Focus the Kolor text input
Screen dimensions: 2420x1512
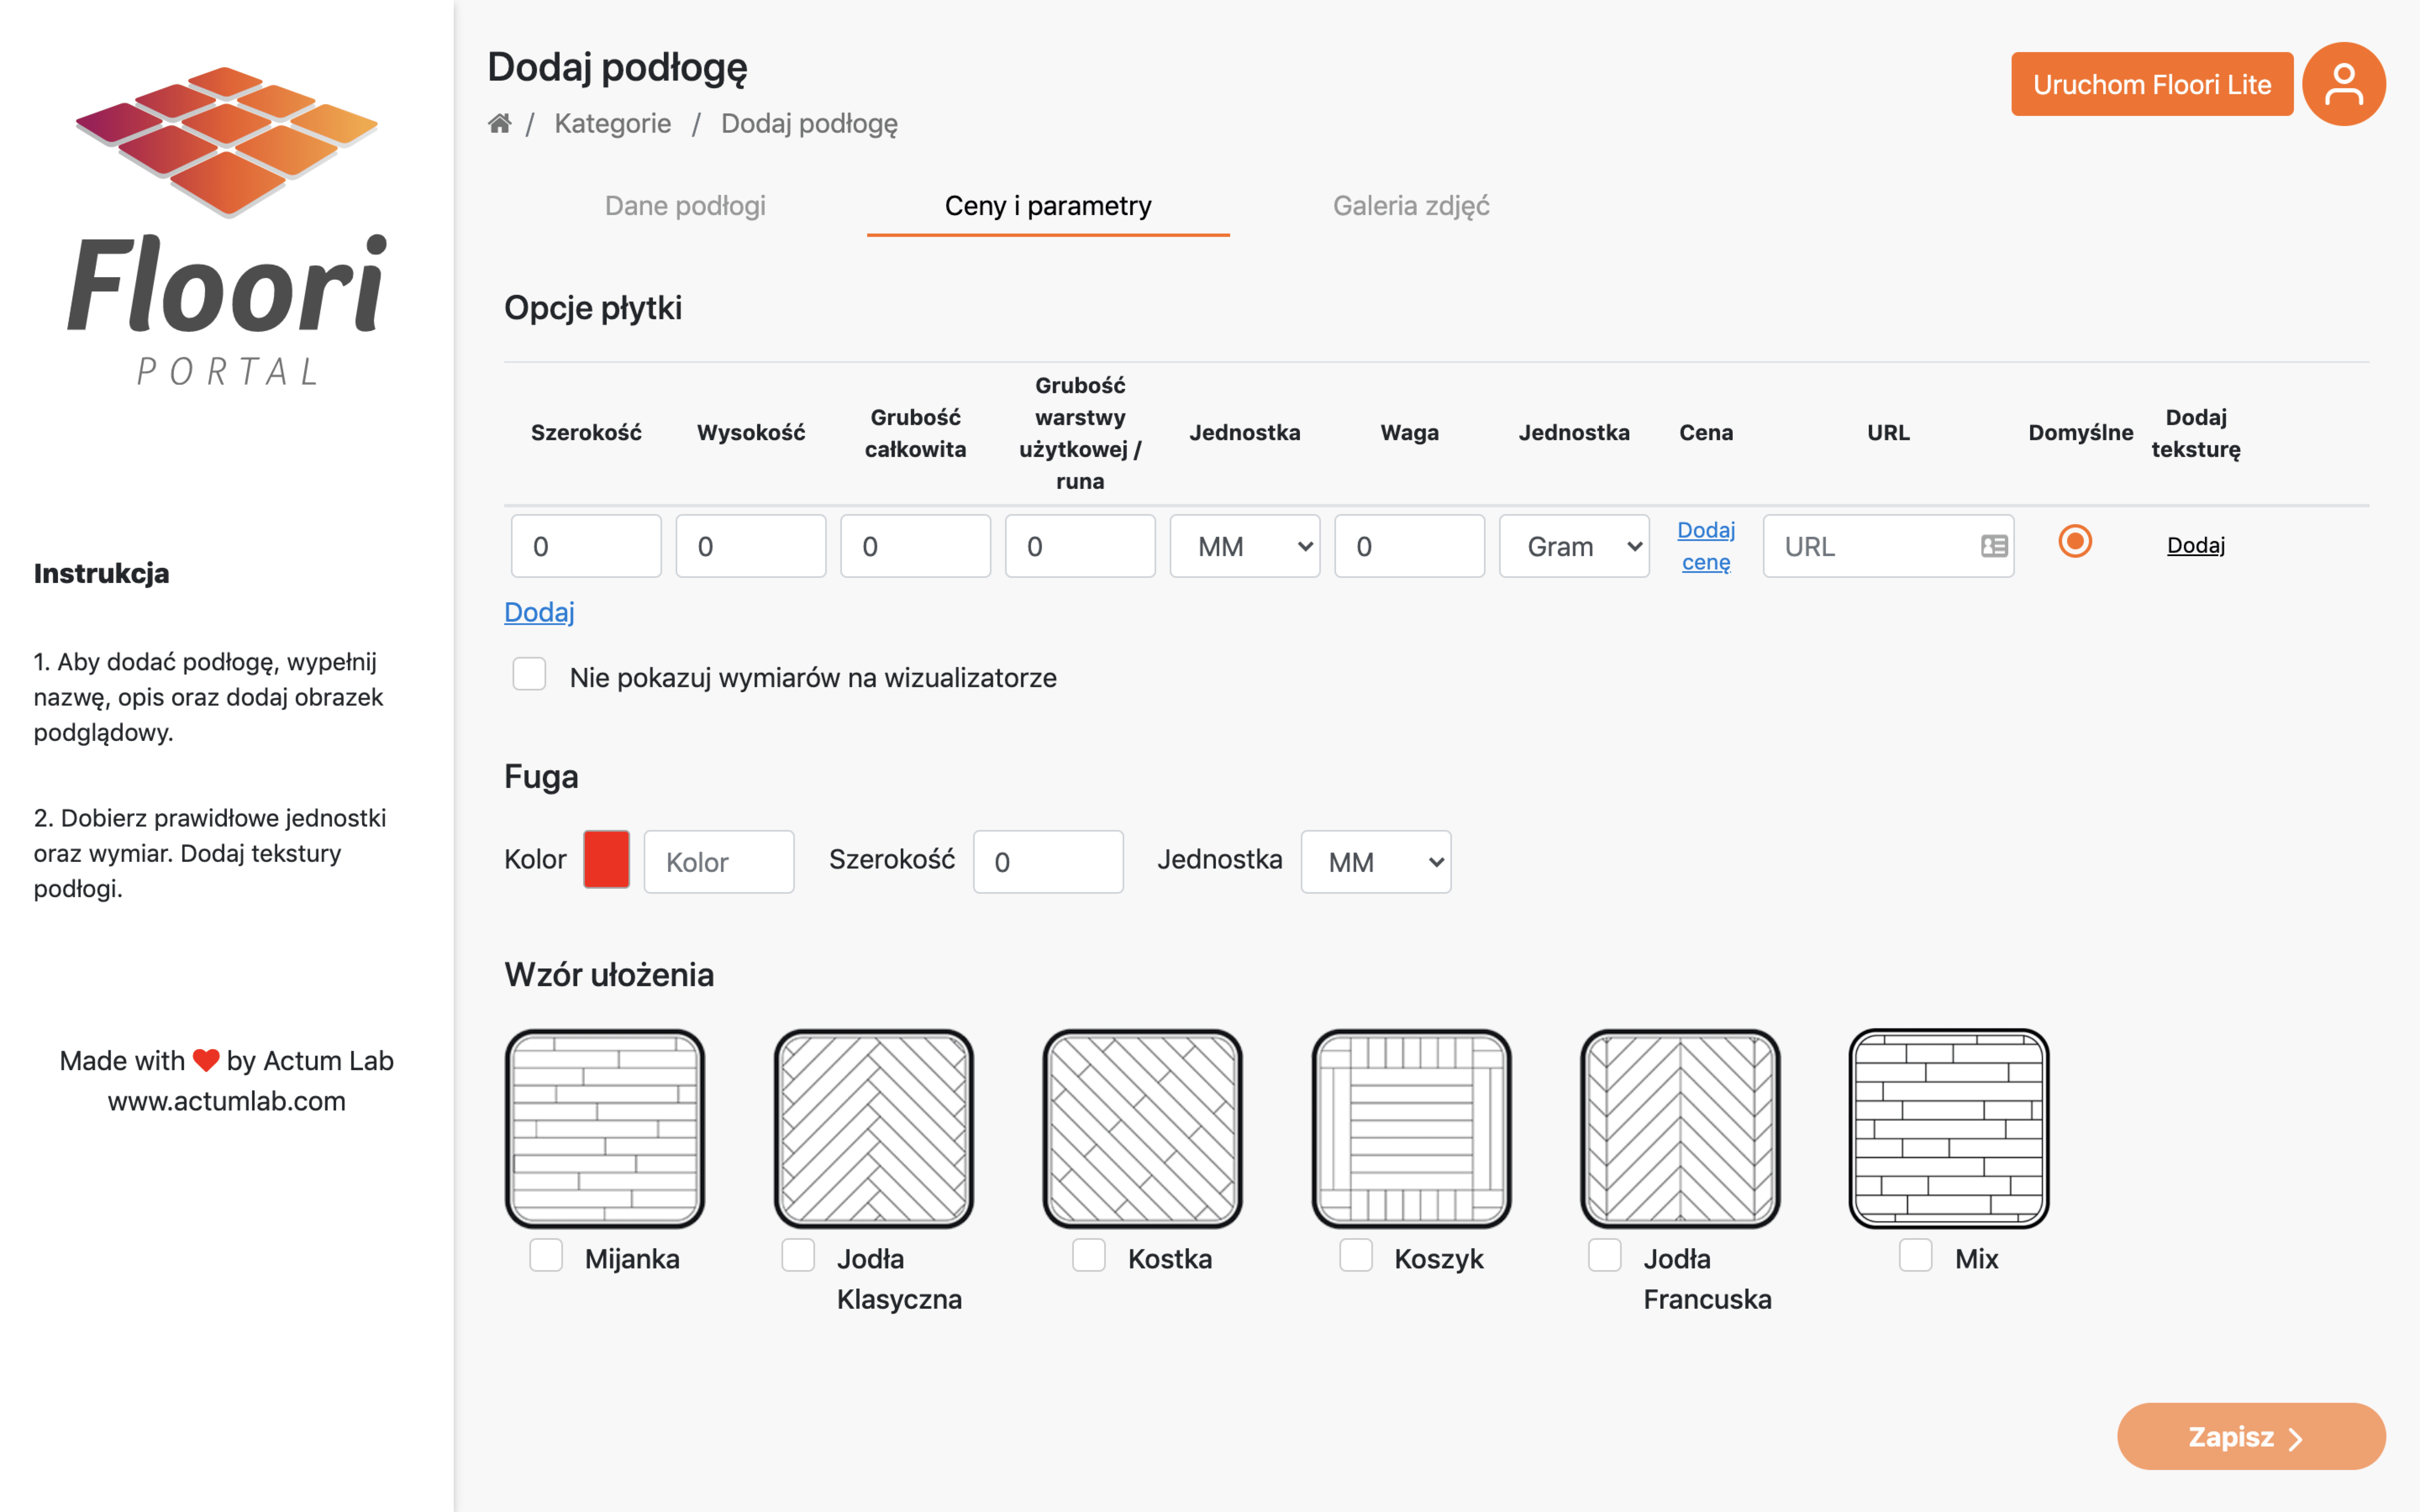coord(719,861)
